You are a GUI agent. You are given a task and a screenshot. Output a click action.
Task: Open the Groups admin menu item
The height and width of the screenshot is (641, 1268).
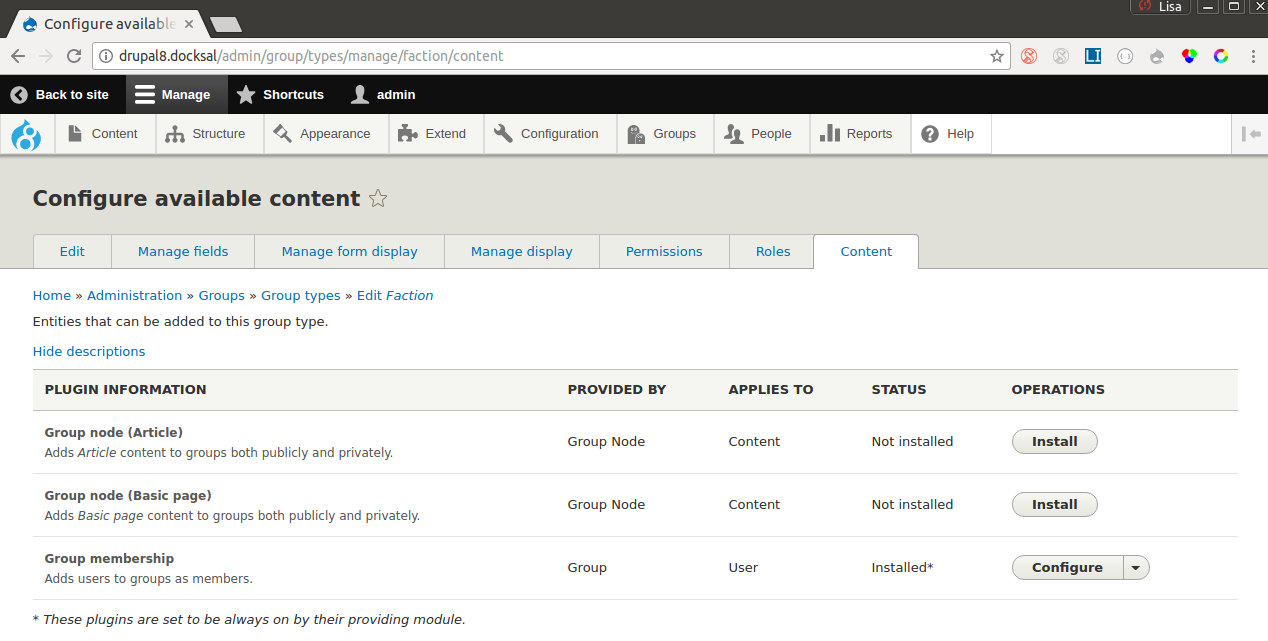[661, 134]
